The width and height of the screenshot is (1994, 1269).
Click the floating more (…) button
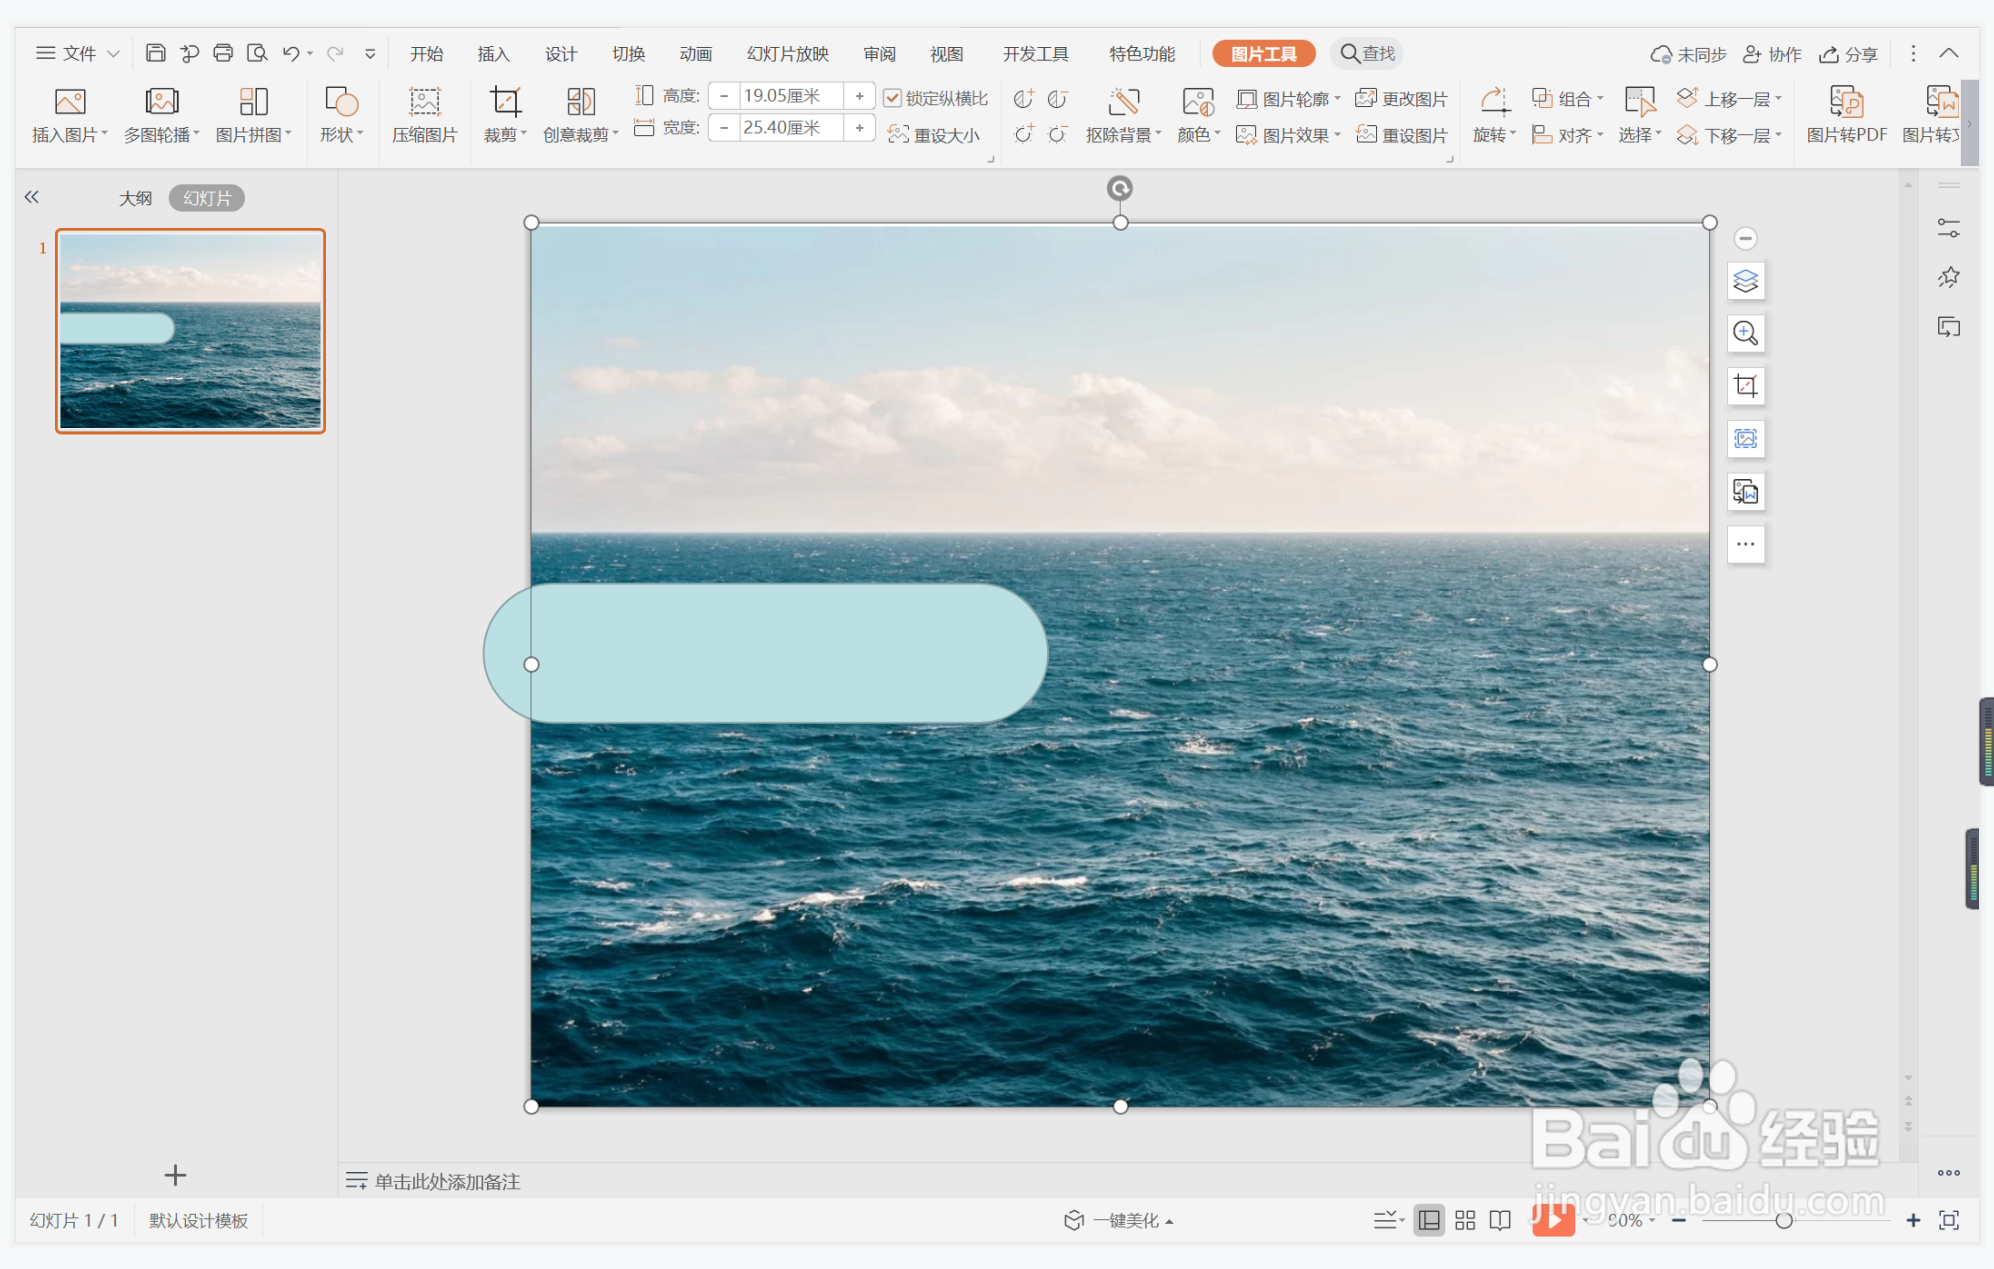tap(1745, 544)
